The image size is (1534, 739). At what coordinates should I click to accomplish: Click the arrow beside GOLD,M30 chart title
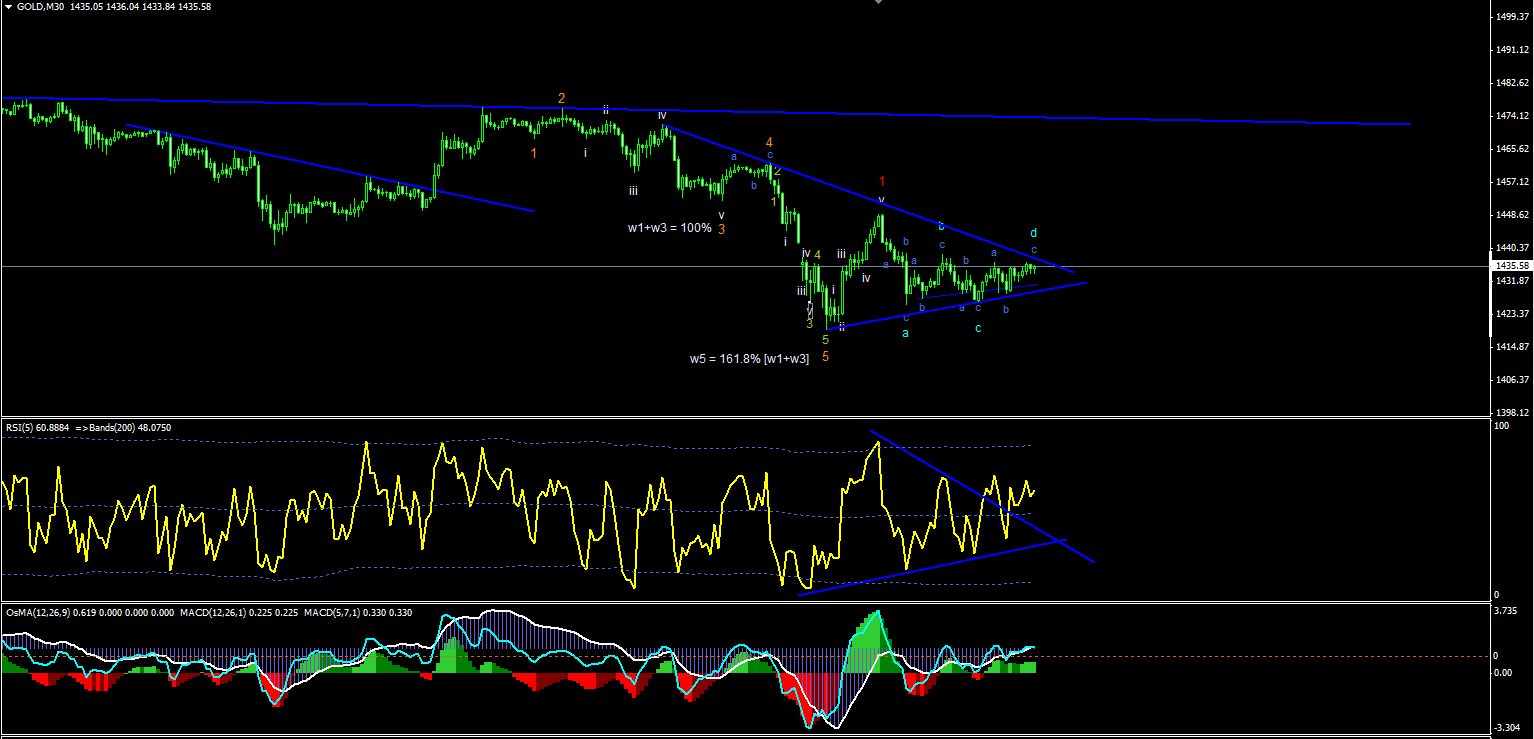pos(8,6)
